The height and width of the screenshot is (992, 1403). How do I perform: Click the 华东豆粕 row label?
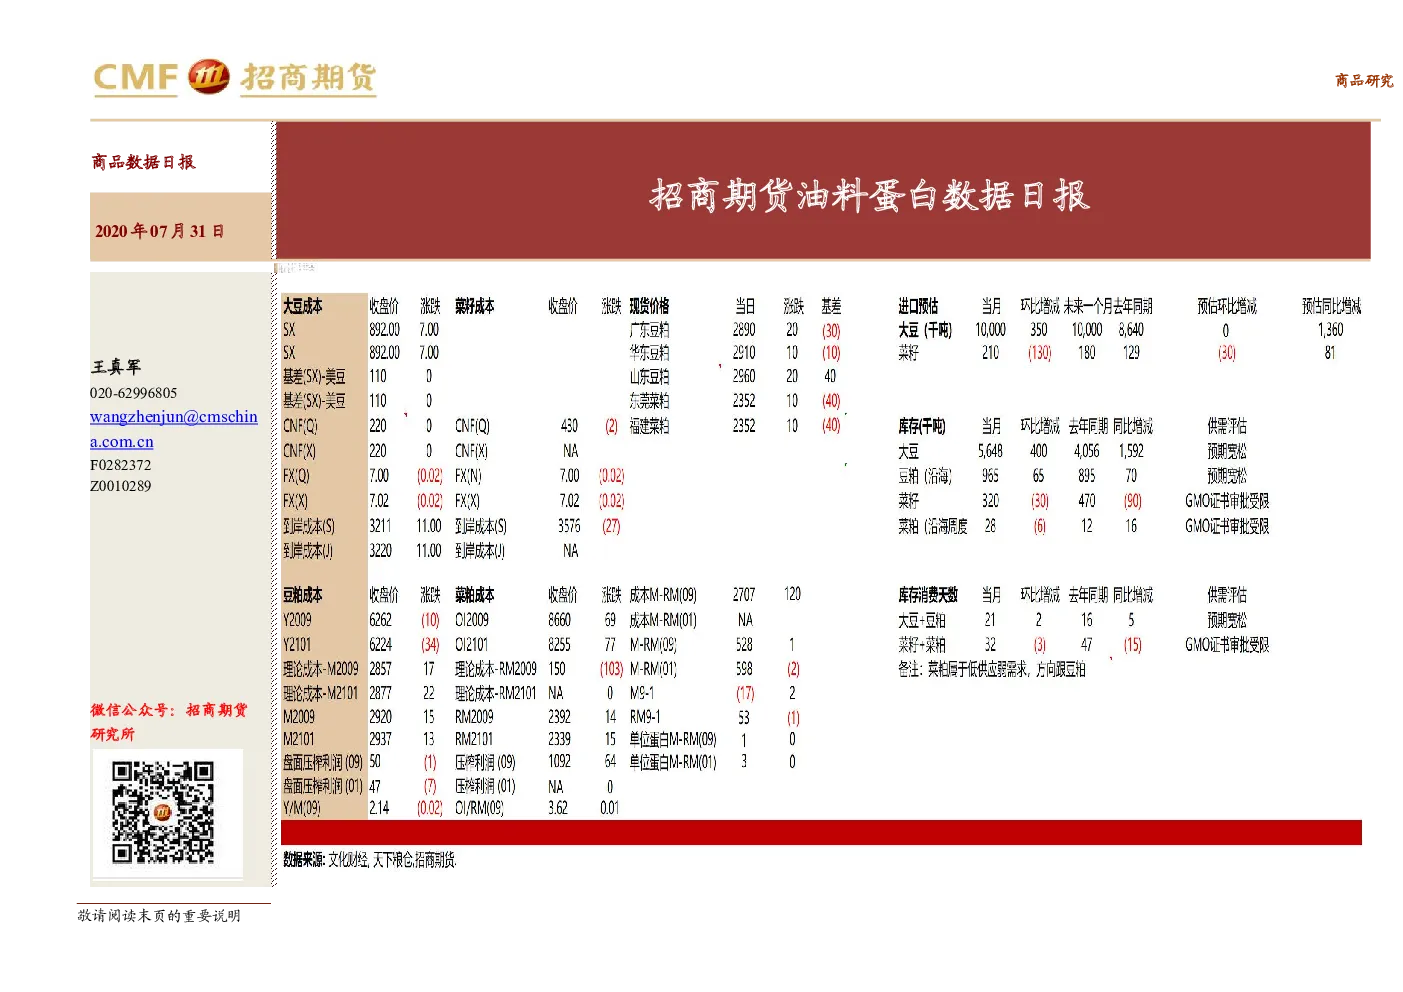tap(649, 353)
